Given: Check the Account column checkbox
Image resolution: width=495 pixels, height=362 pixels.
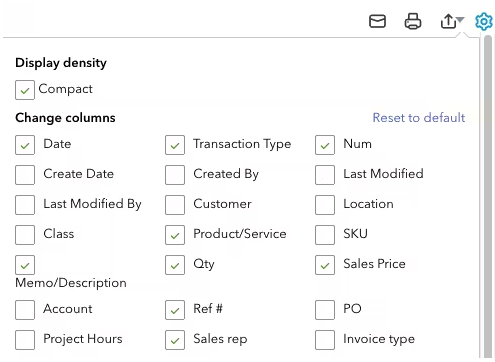Looking at the screenshot, I should (x=25, y=310).
